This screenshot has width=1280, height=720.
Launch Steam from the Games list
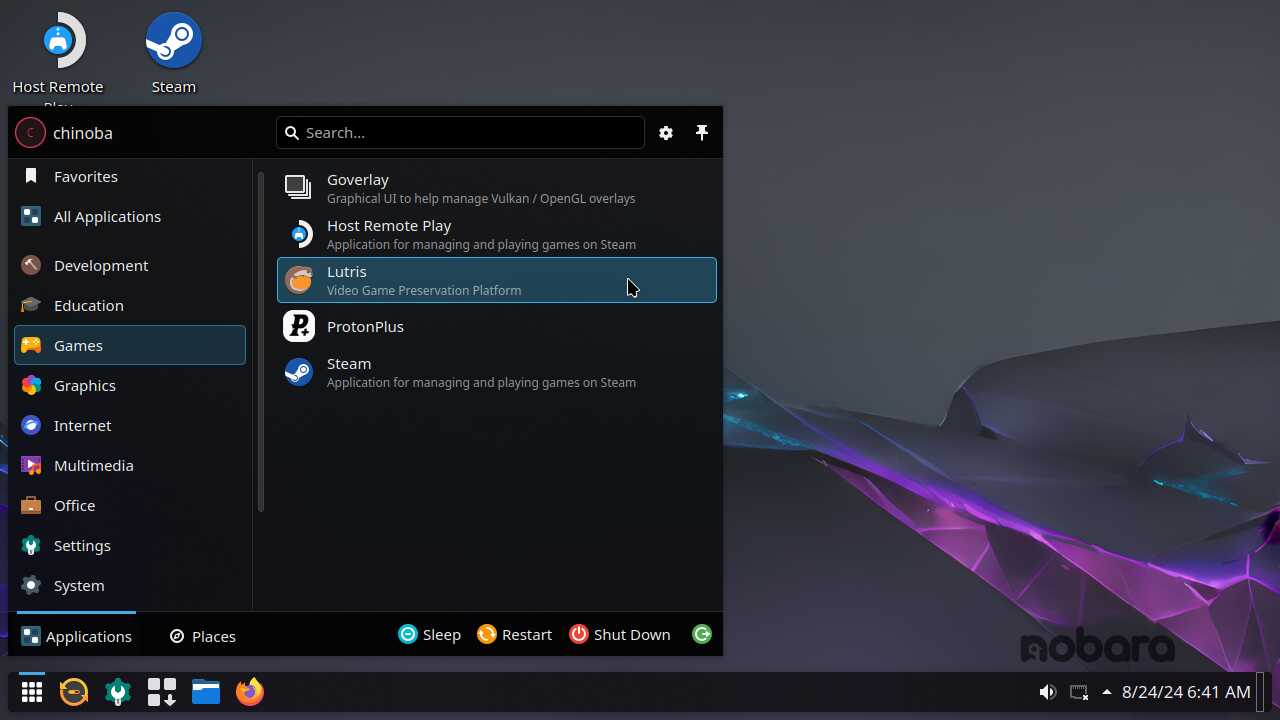click(x=497, y=372)
